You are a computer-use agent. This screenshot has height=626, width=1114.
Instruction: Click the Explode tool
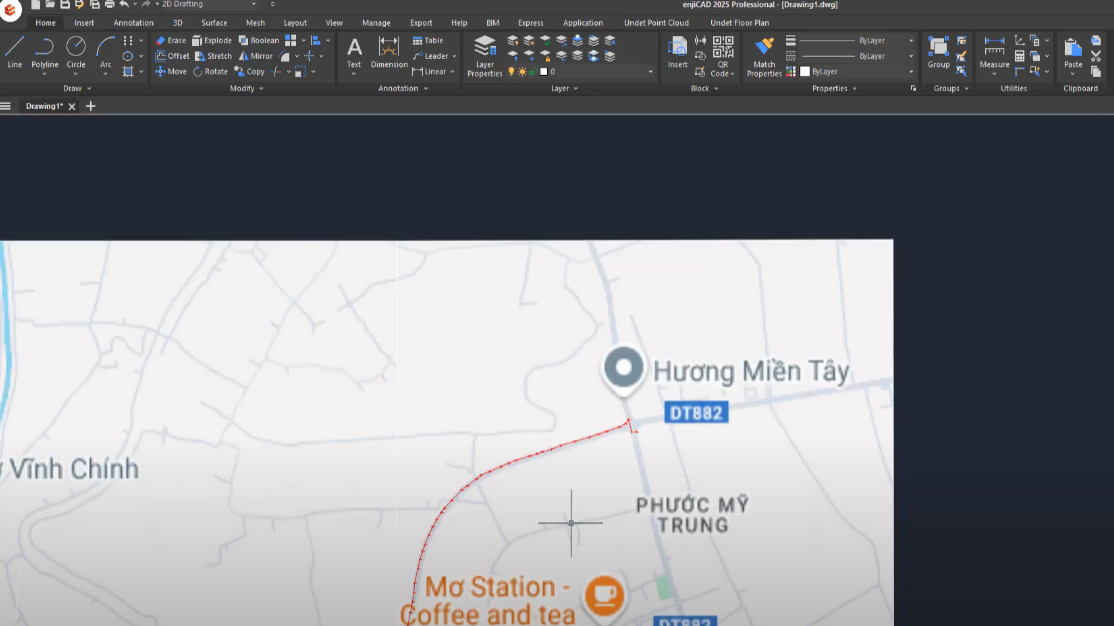[x=212, y=41]
